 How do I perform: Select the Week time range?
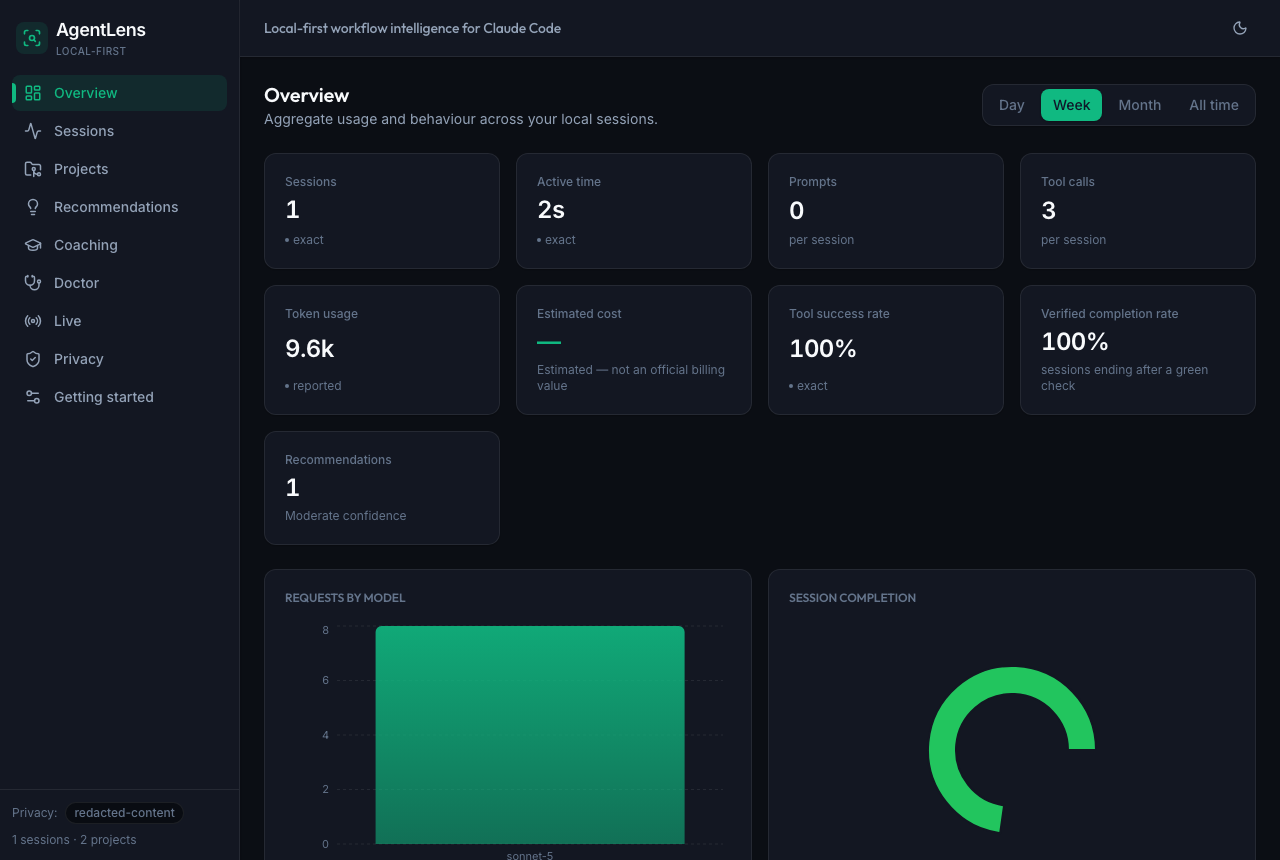pos(1071,105)
